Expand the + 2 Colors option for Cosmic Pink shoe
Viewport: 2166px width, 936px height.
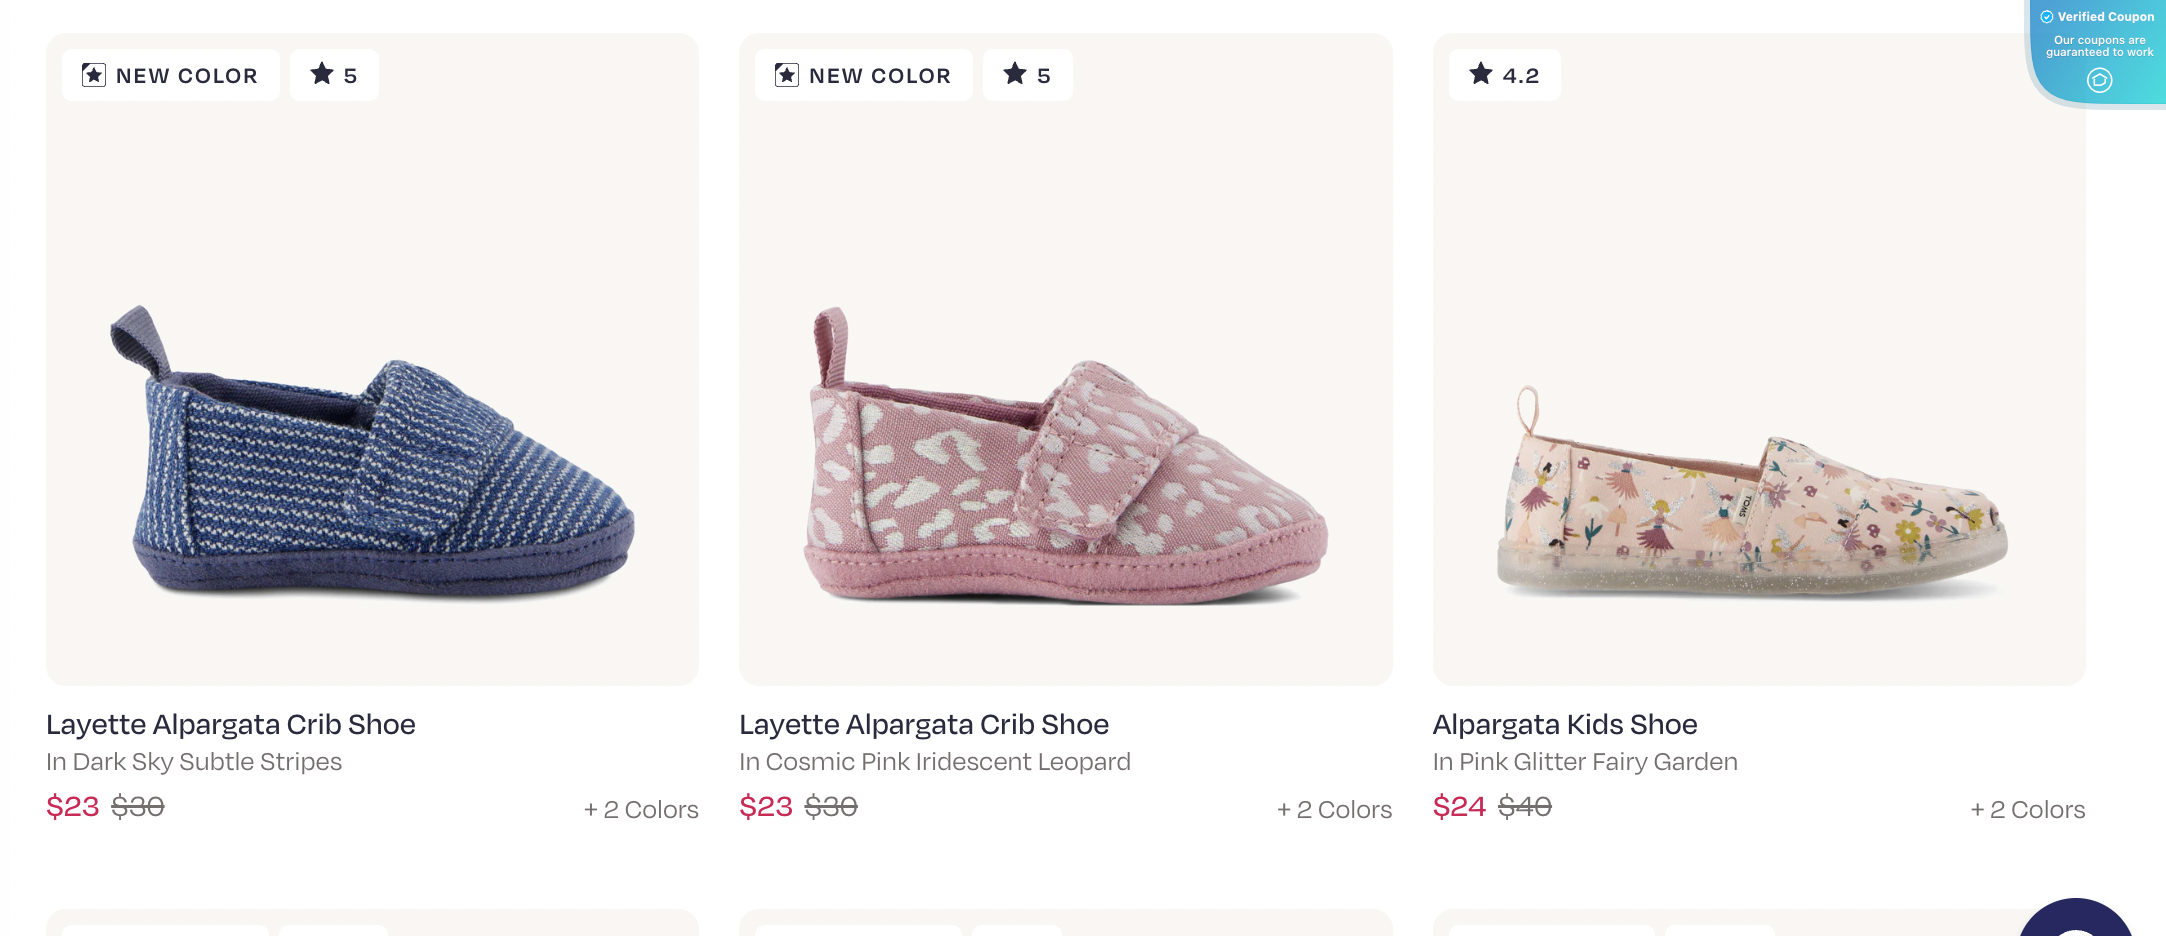coord(1334,809)
